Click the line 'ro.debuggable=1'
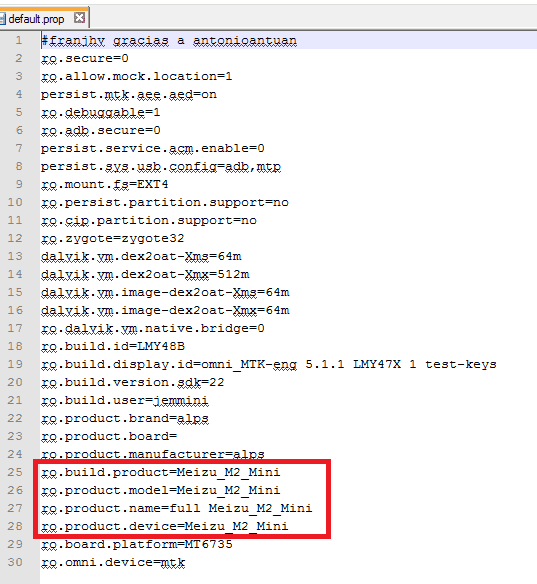Image resolution: width=537 pixels, height=584 pixels. click(101, 112)
